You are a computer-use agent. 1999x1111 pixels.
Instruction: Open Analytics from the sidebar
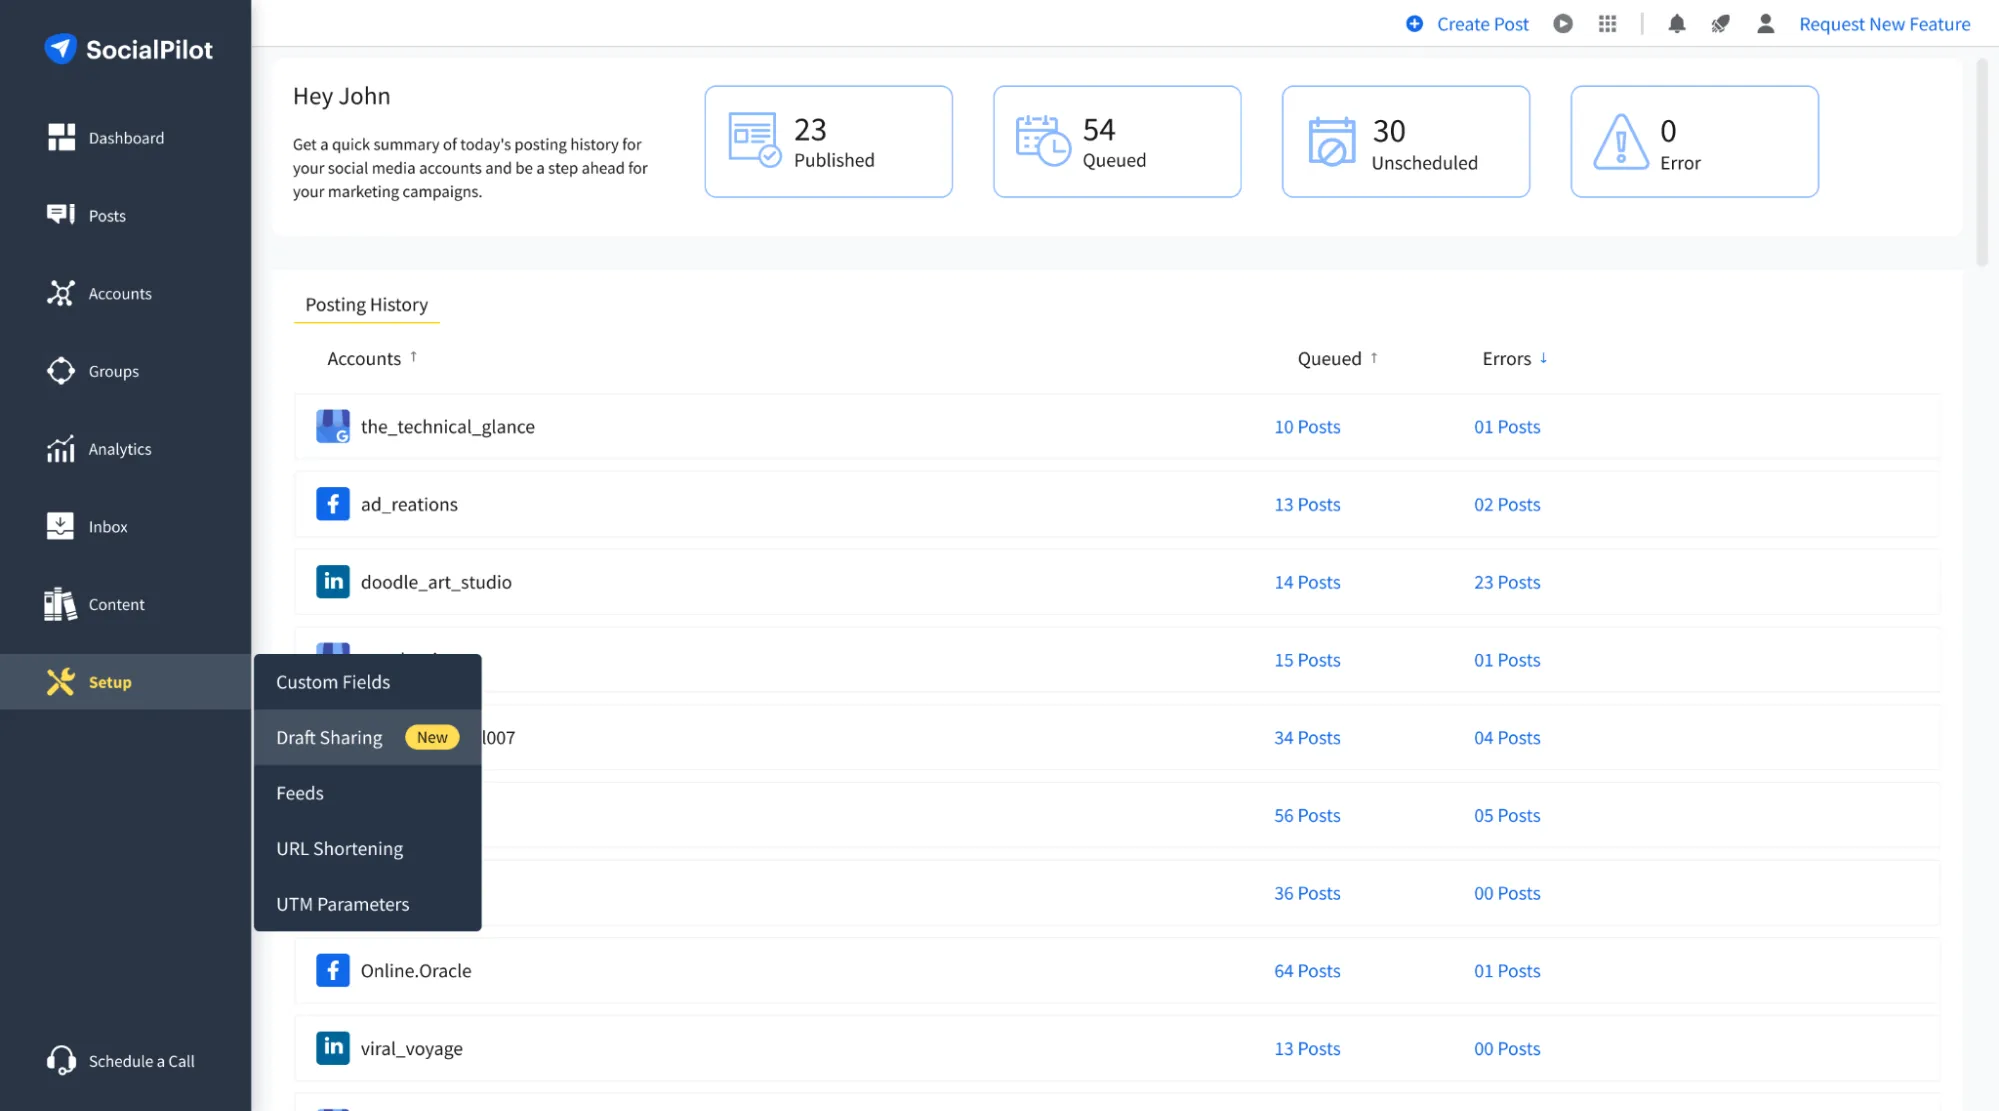coord(119,449)
